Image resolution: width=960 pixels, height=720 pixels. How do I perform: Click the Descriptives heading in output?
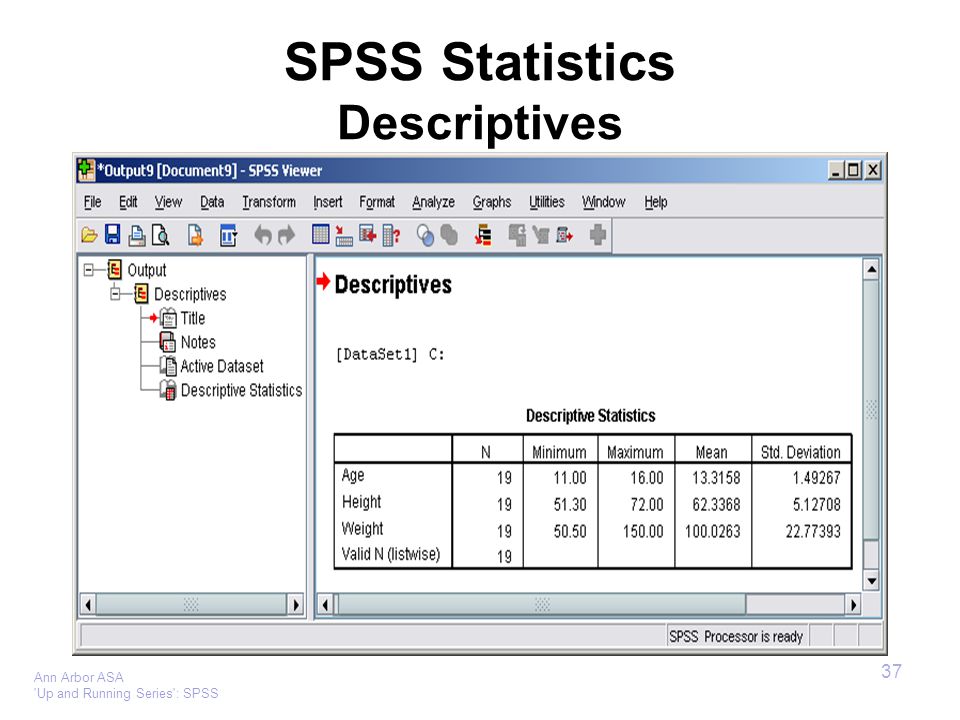coord(393,285)
